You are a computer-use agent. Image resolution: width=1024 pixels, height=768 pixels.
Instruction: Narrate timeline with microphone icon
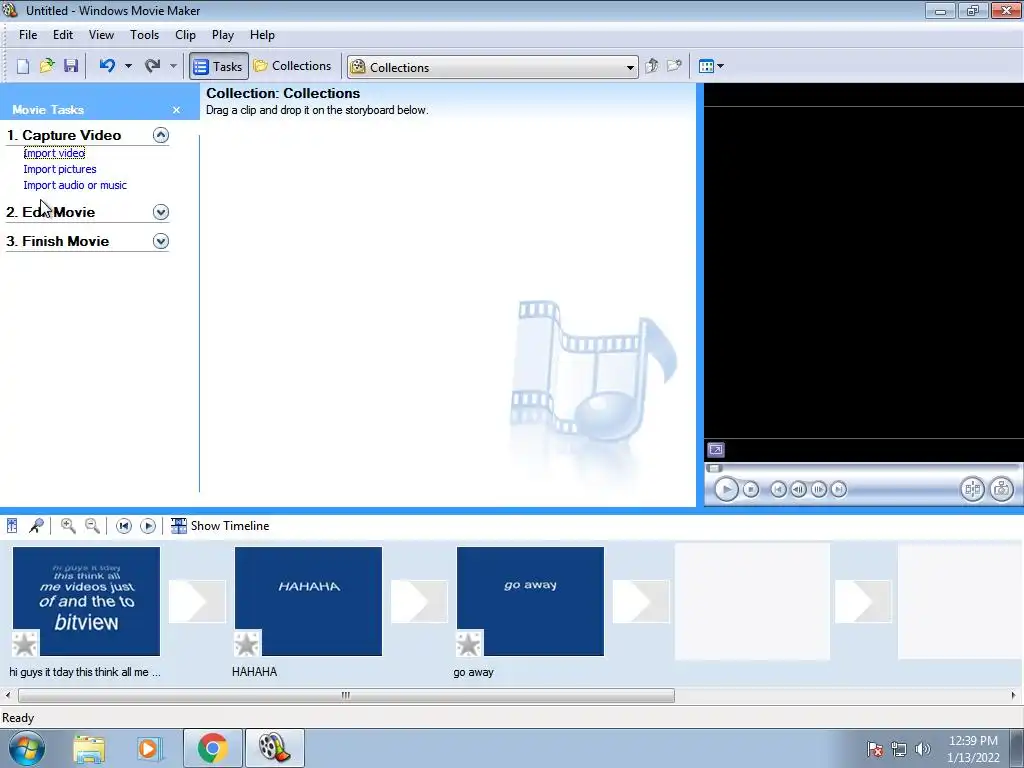click(36, 526)
